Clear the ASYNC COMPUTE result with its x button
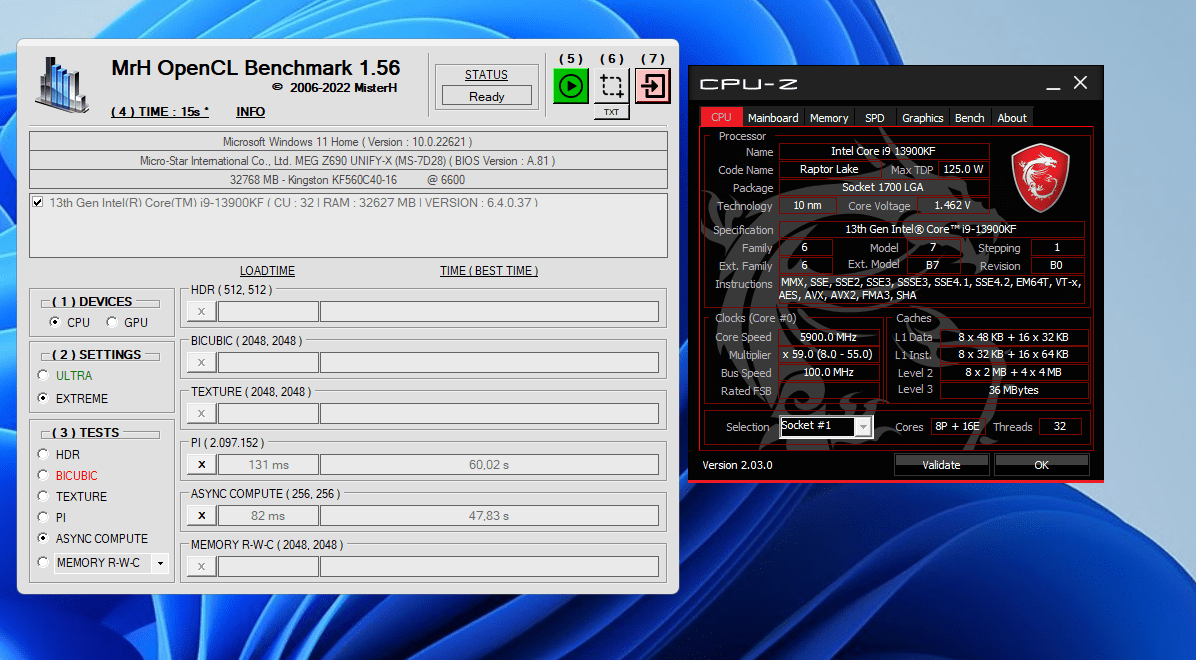The height and width of the screenshot is (660, 1196). (x=201, y=516)
